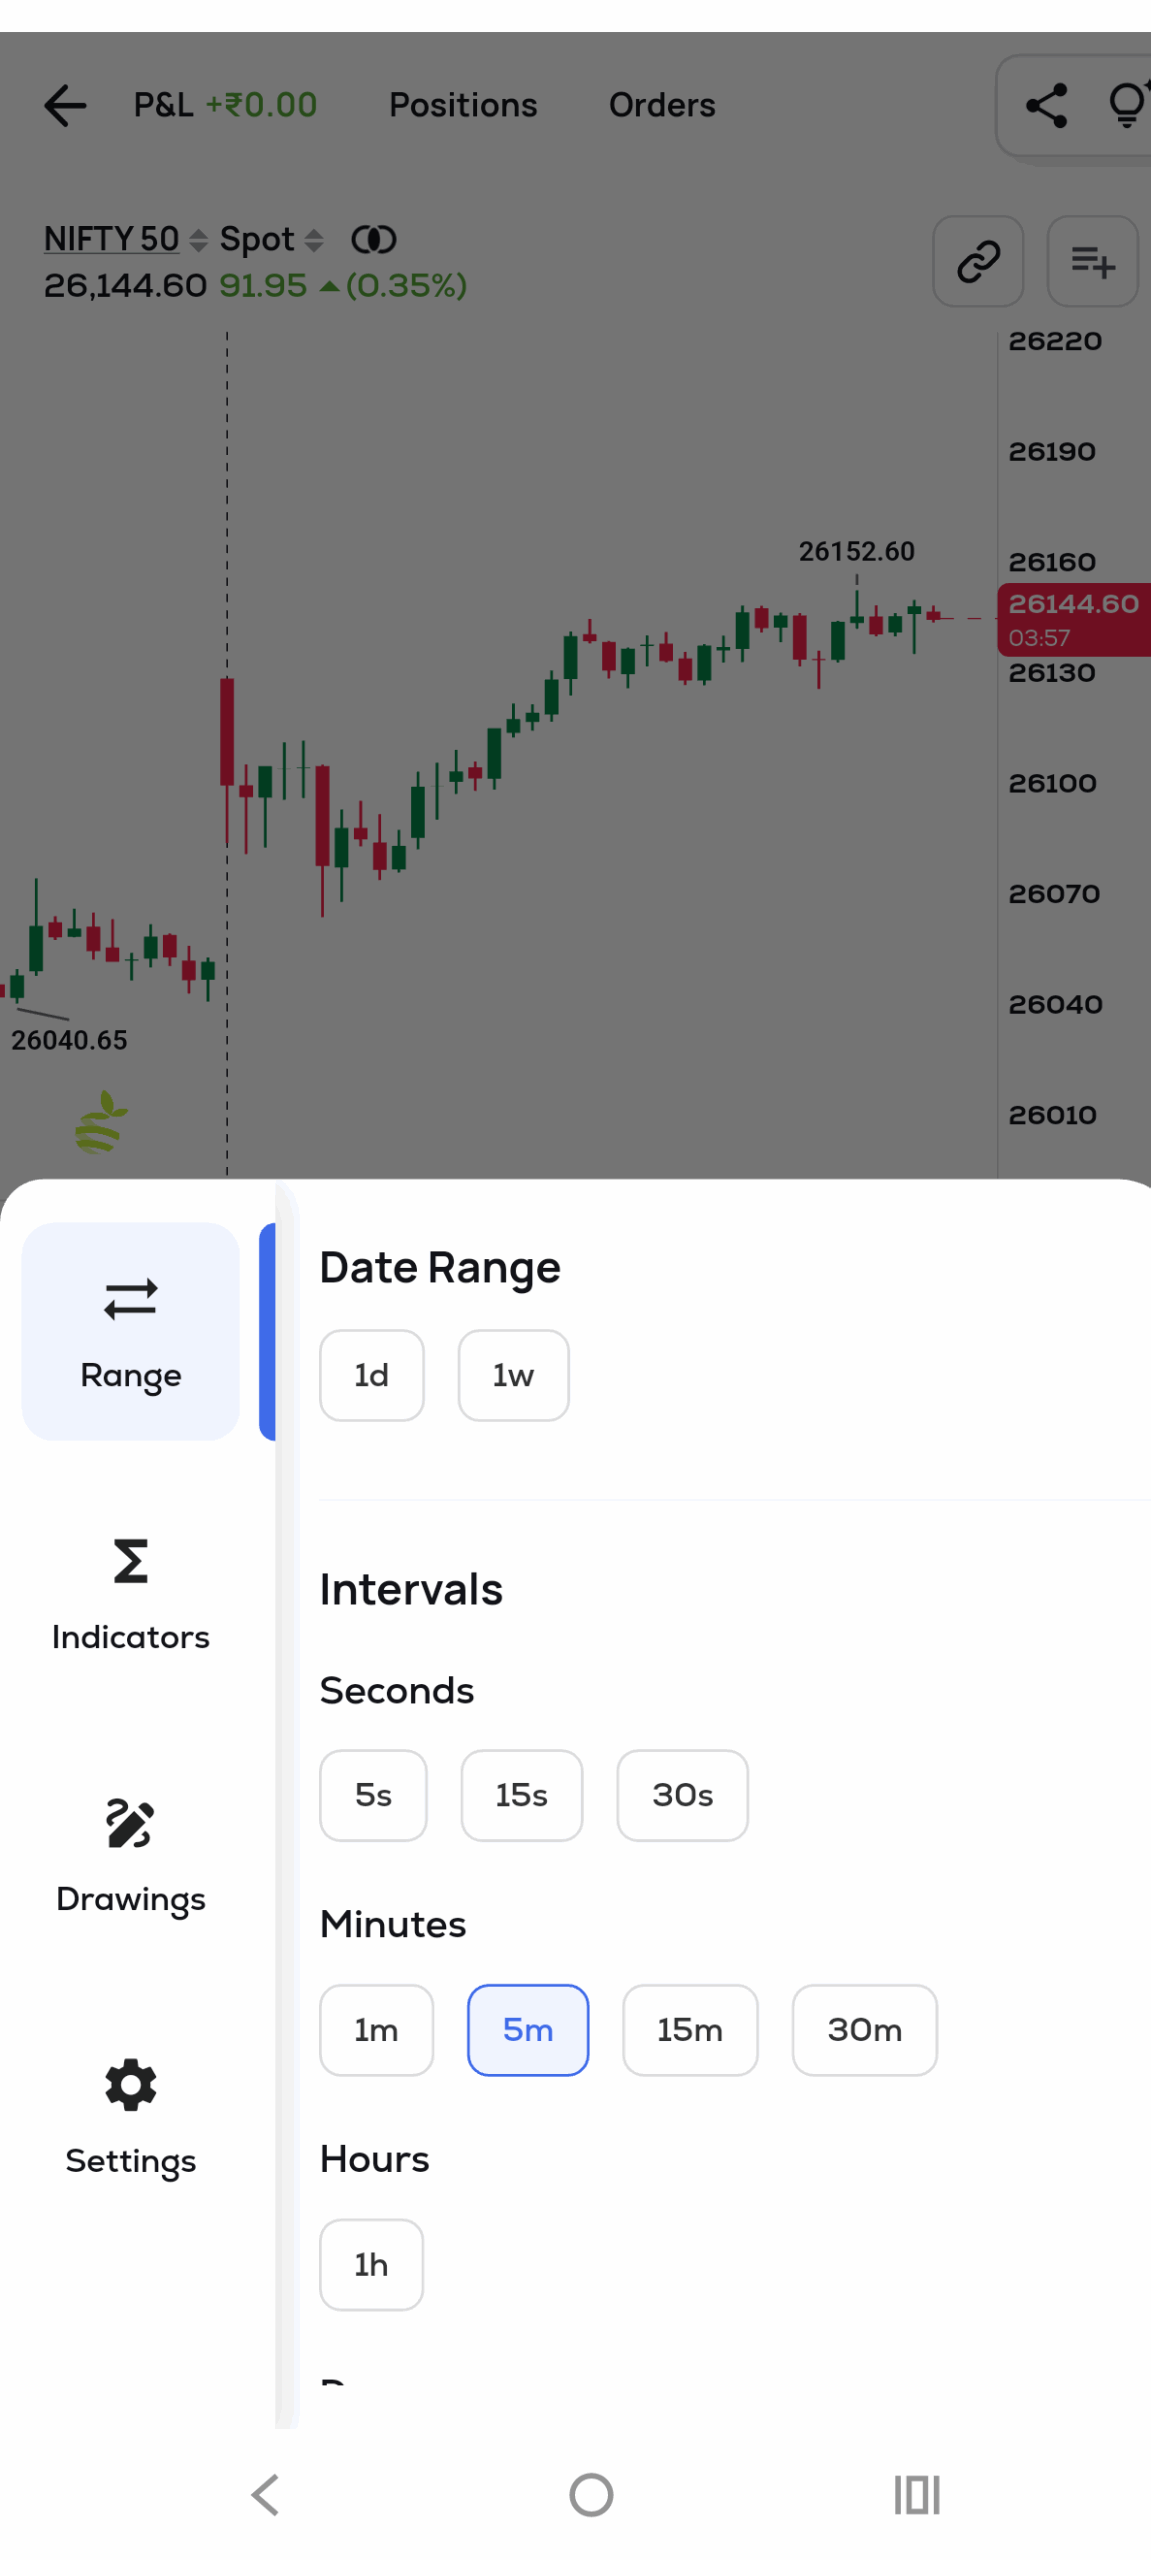Select the 5m interval option

tap(527, 2029)
